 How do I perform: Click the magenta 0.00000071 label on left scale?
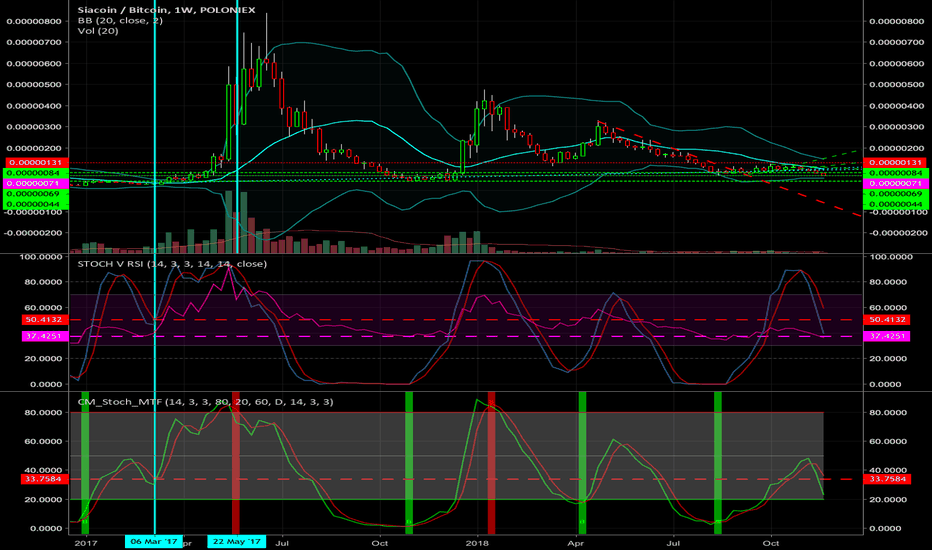pos(34,184)
